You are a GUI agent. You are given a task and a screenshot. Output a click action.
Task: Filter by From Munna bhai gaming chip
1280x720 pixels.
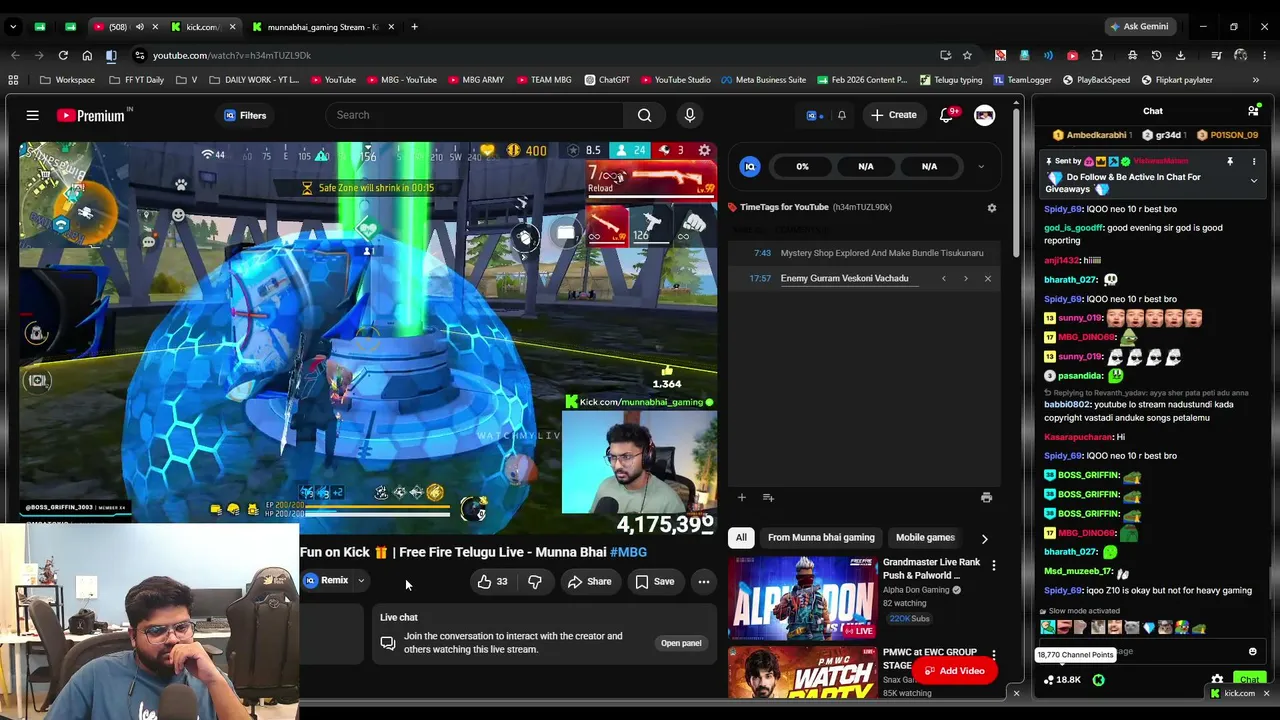pyautogui.click(x=821, y=538)
